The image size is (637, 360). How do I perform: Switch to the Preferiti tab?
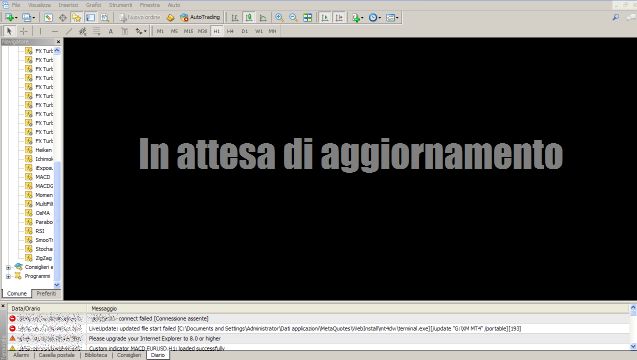[x=46, y=293]
